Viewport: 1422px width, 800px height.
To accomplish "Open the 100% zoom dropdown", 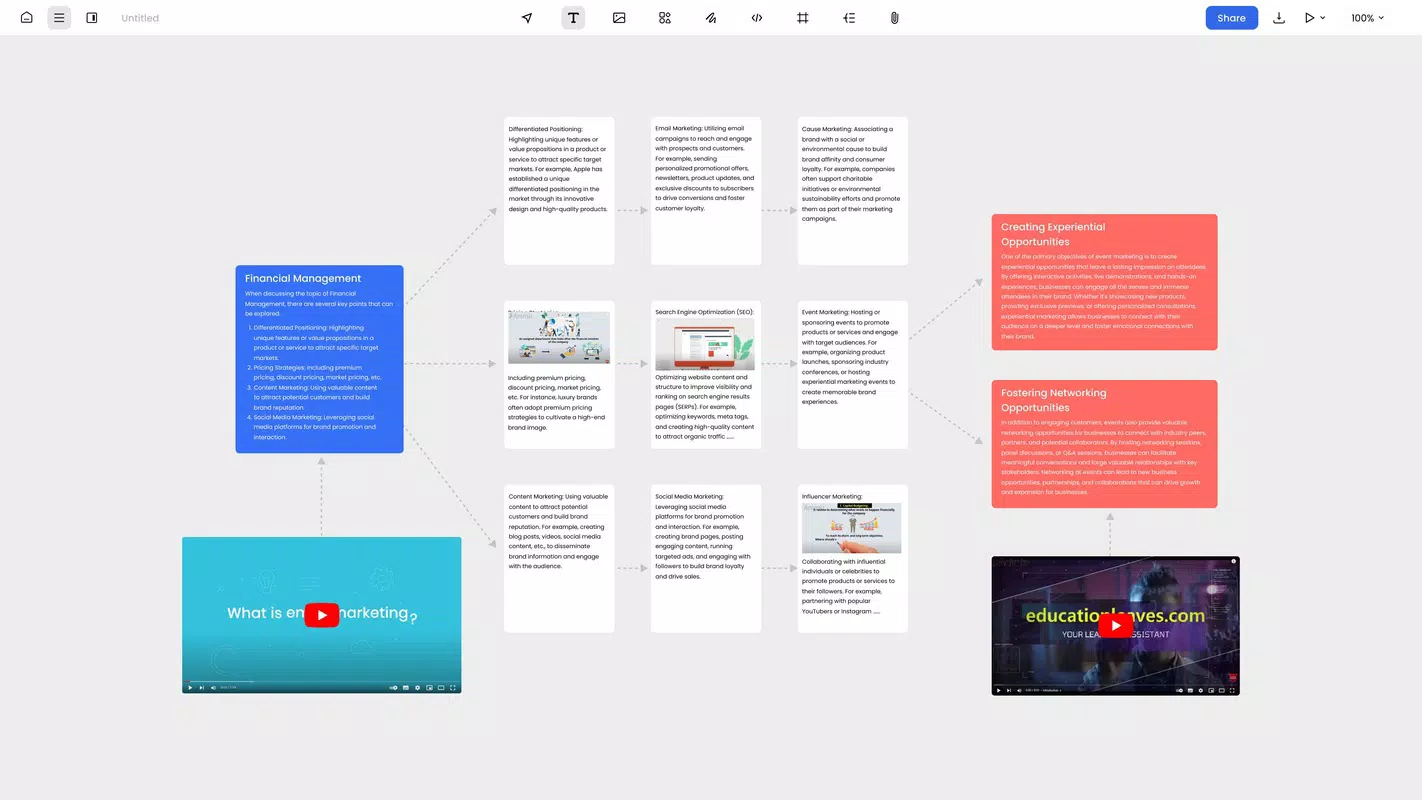I will (x=1368, y=18).
